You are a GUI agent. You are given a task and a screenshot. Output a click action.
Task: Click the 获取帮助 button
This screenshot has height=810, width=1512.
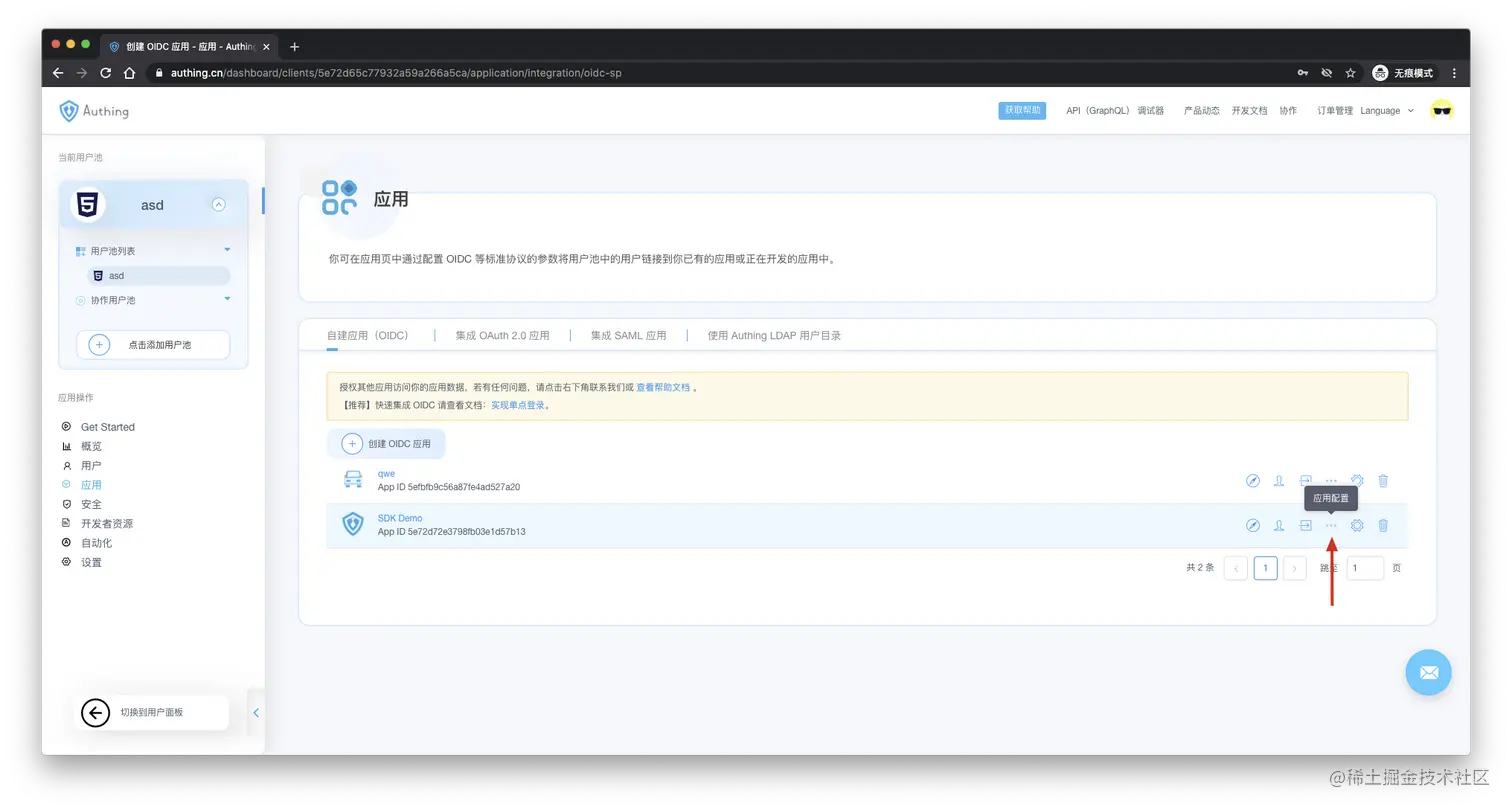pos(1022,110)
